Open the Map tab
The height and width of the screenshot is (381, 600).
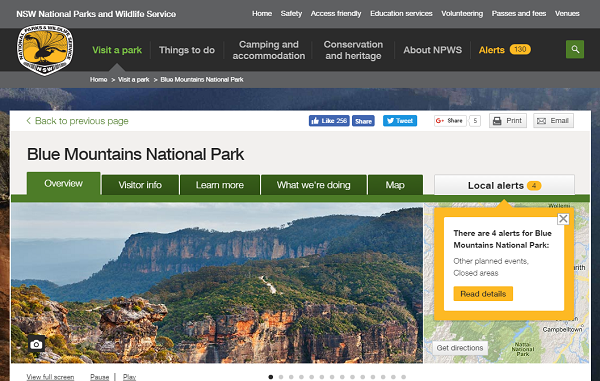(395, 185)
